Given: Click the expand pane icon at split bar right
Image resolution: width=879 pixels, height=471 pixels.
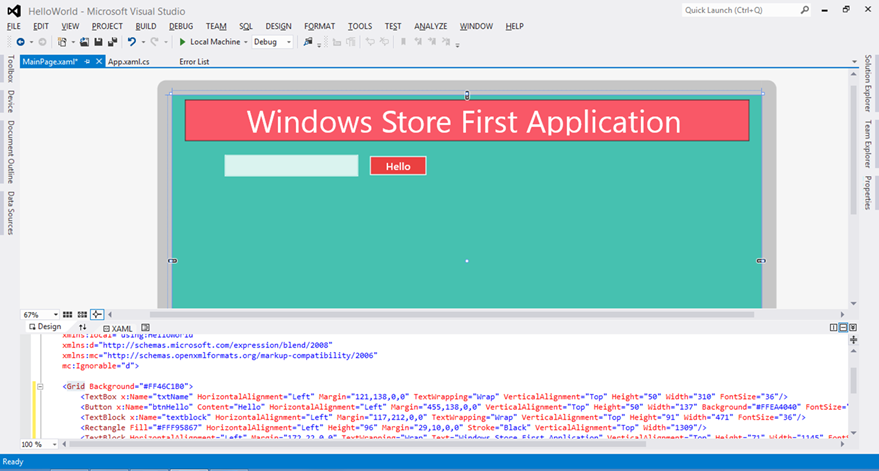Looking at the screenshot, I should tap(853, 327).
